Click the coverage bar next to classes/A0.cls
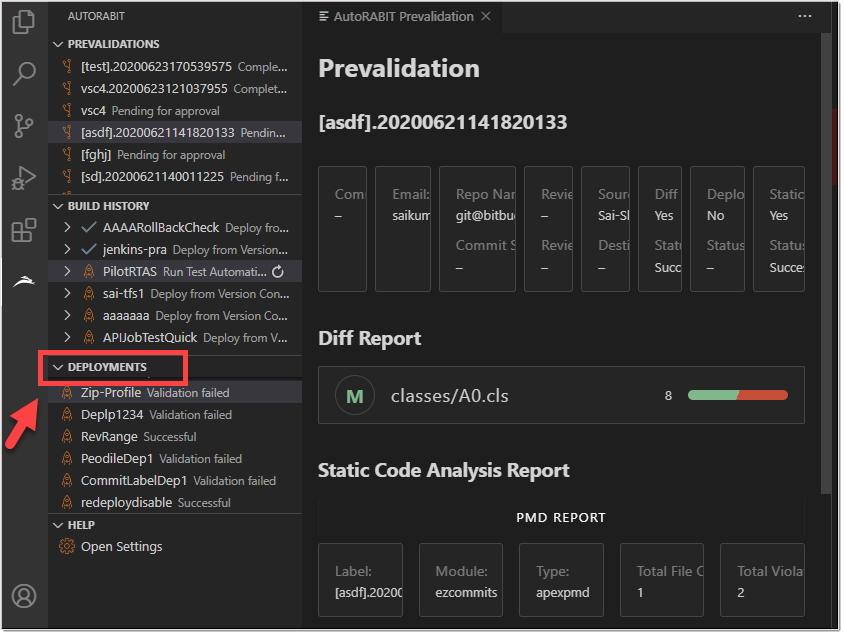844x635 pixels. click(x=737, y=395)
